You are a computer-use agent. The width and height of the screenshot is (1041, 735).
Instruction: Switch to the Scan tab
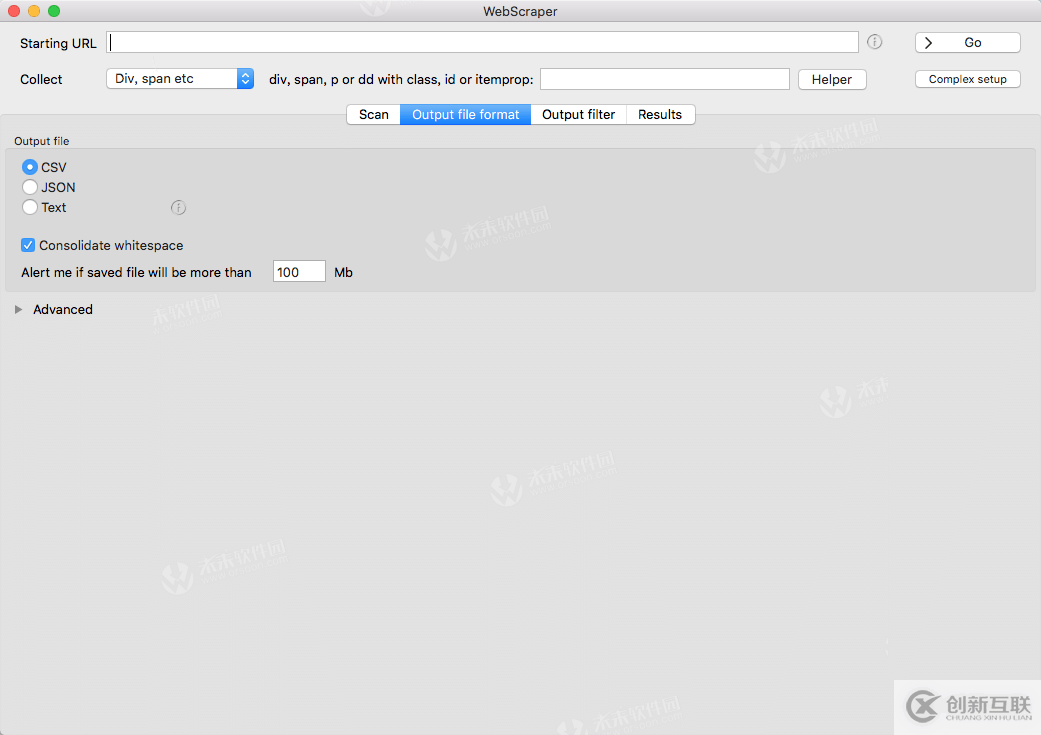pos(373,115)
